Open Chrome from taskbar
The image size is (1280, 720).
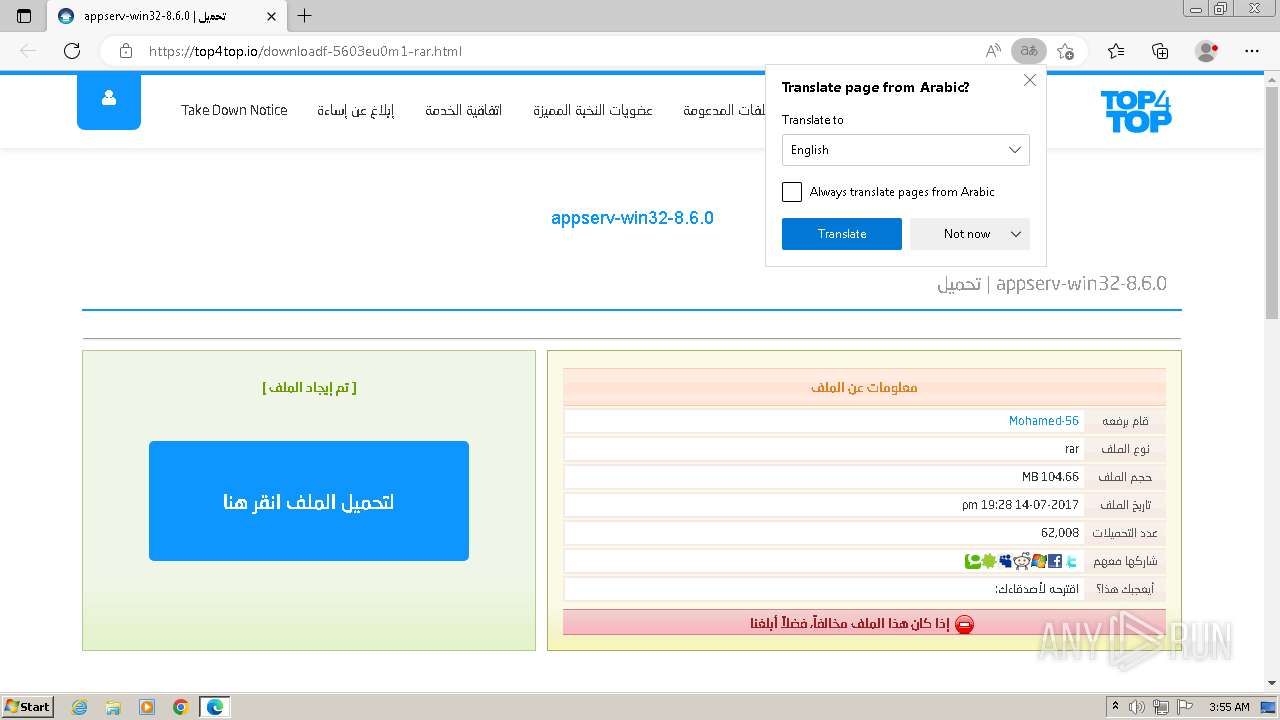pyautogui.click(x=181, y=707)
